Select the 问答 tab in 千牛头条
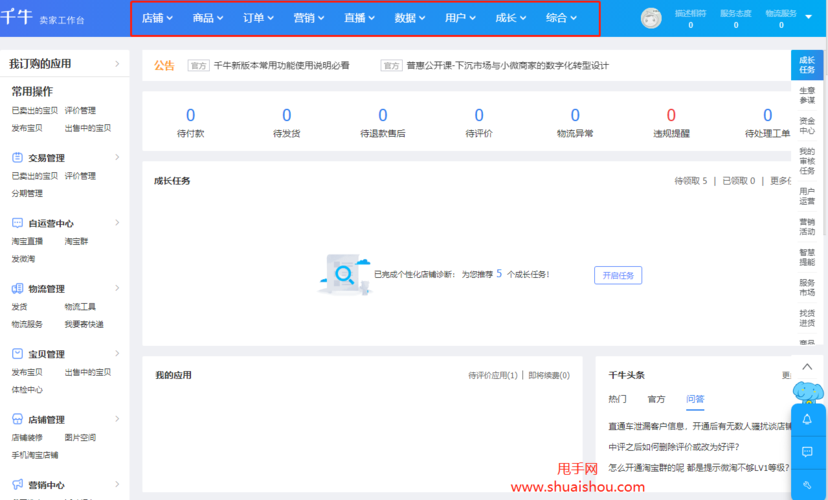828x500 pixels. pyautogui.click(x=695, y=399)
